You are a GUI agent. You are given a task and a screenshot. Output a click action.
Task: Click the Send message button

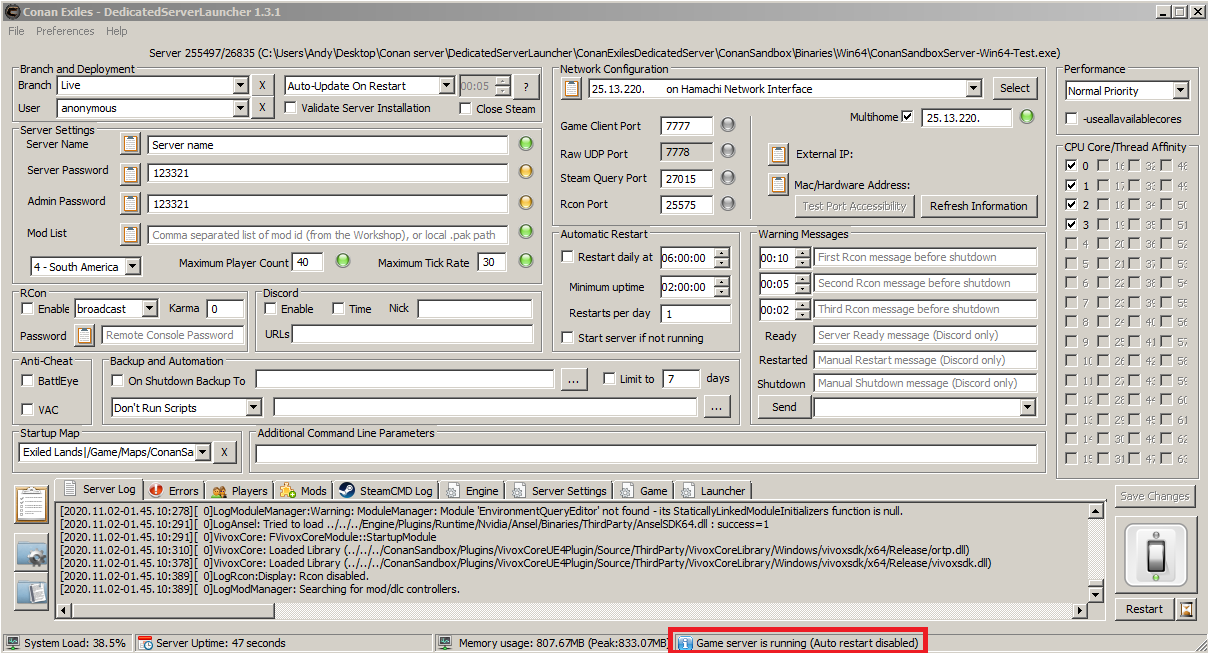pos(784,407)
